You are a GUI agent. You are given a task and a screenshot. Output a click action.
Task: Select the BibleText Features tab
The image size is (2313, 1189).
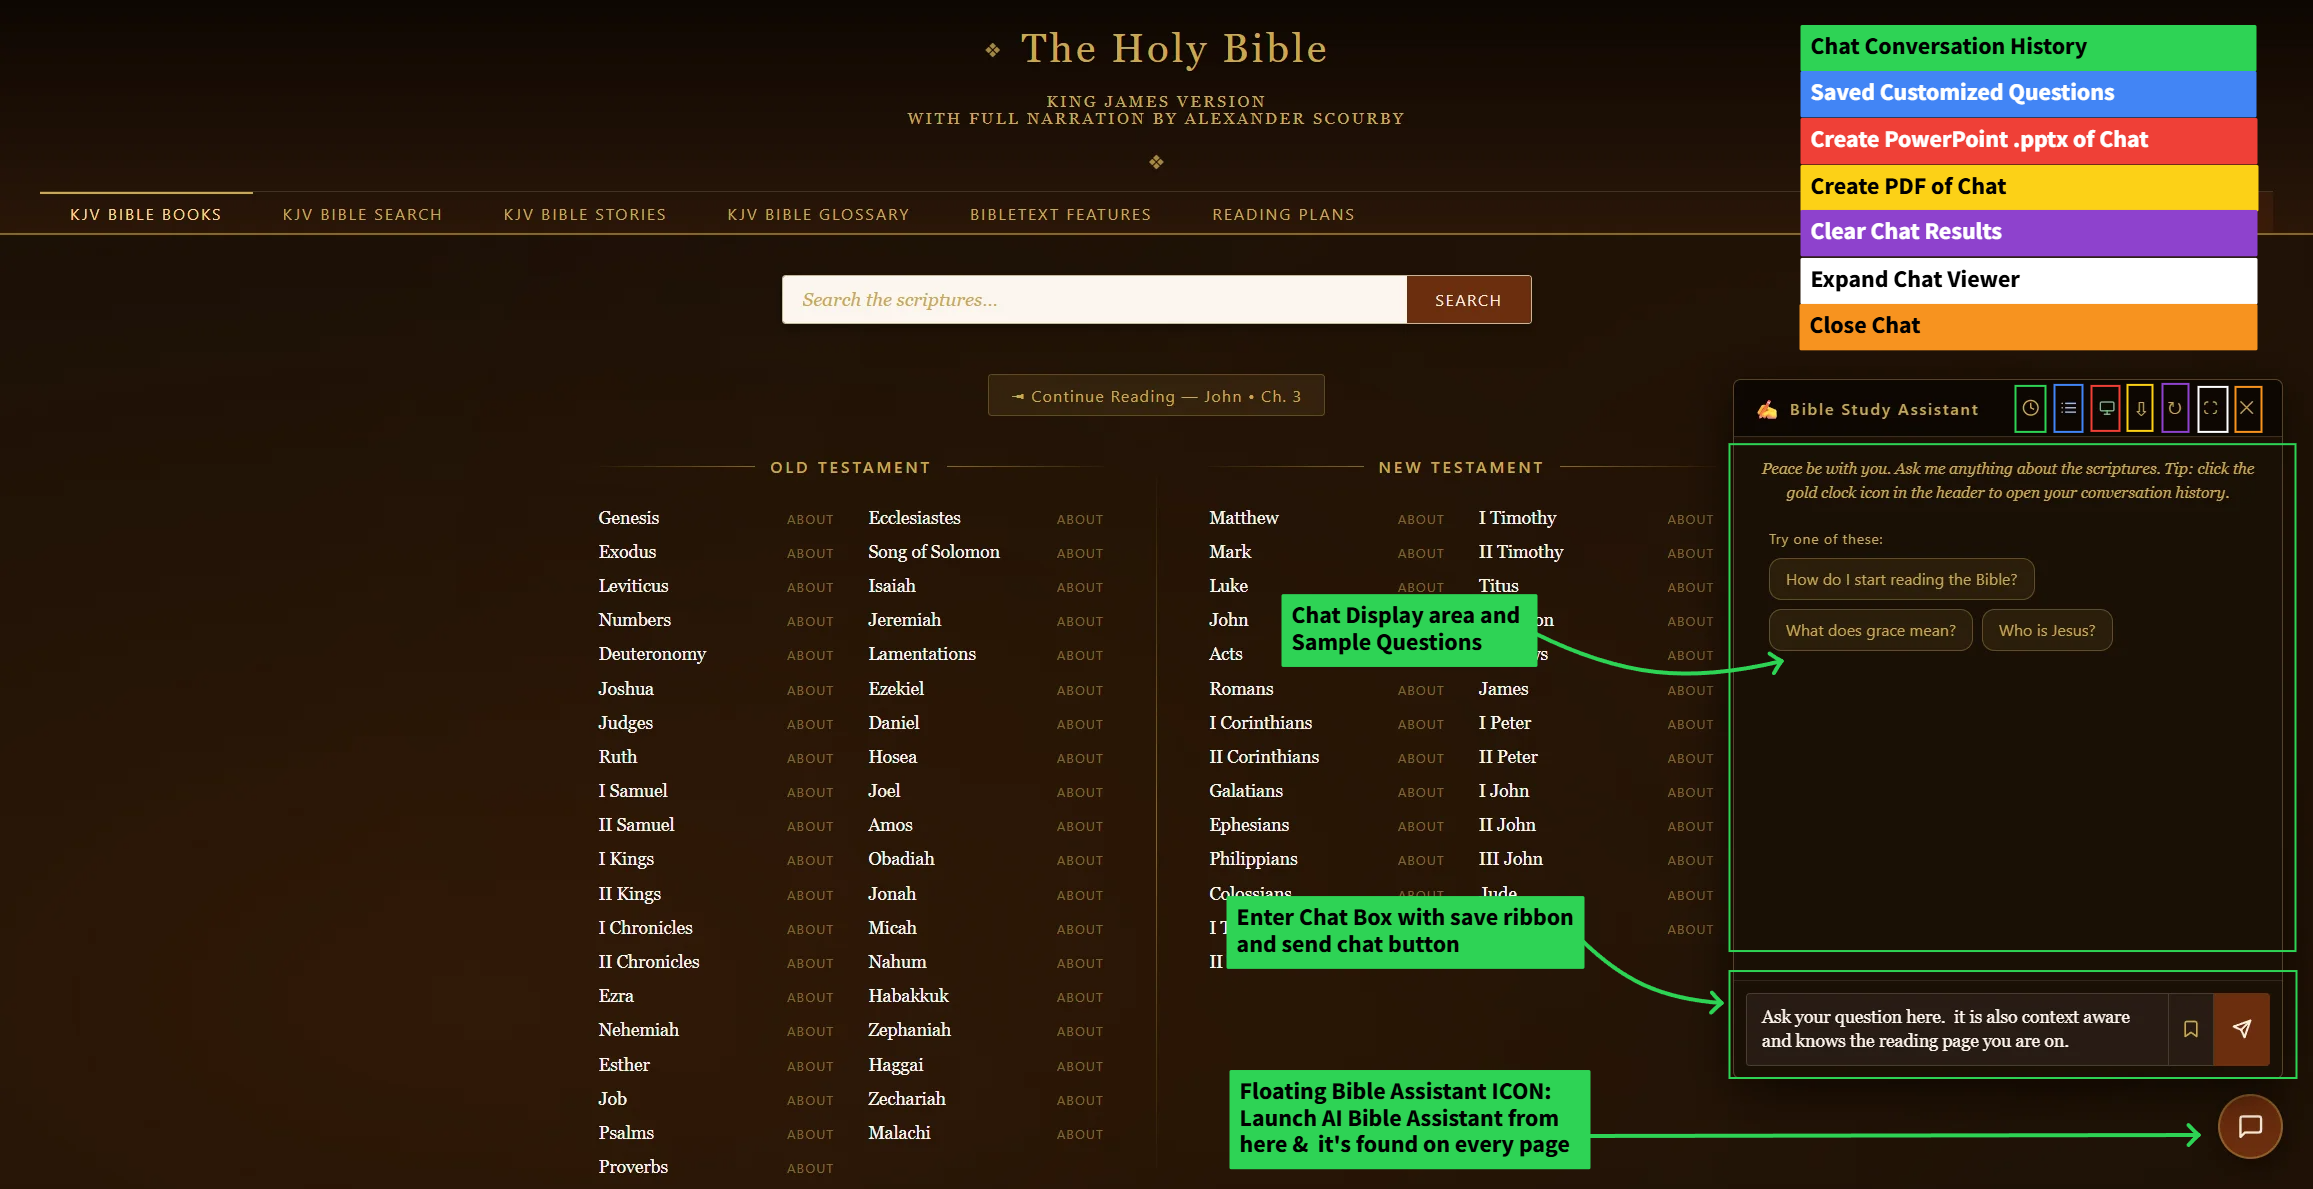[1060, 214]
